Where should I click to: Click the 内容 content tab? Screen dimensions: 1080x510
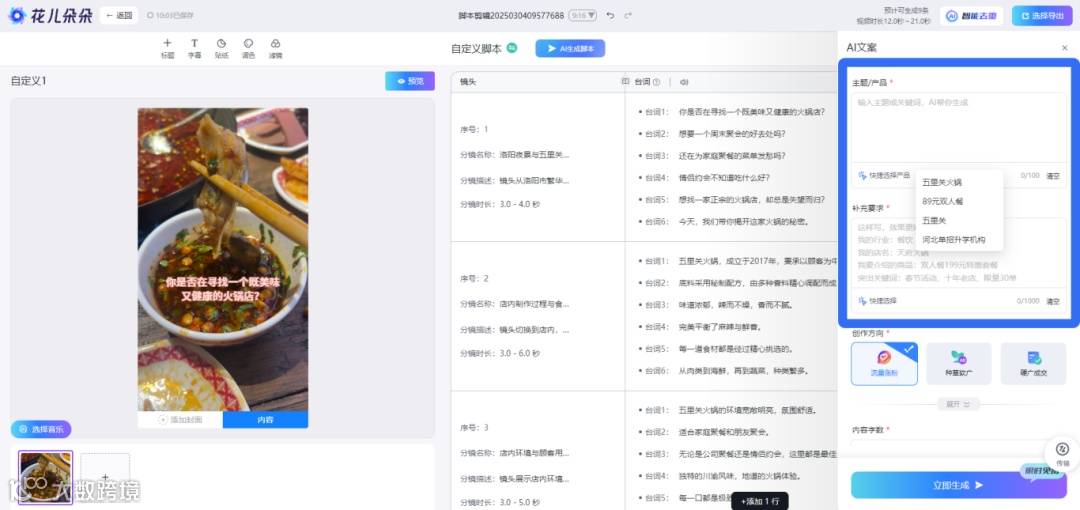(x=265, y=420)
